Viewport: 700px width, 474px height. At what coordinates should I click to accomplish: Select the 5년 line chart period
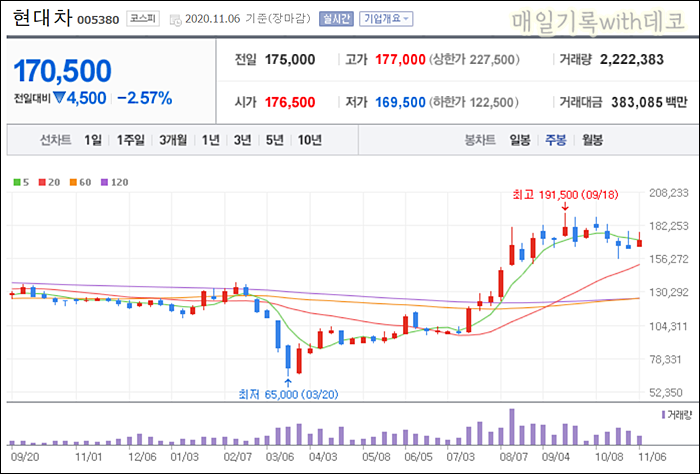pyautogui.click(x=275, y=140)
